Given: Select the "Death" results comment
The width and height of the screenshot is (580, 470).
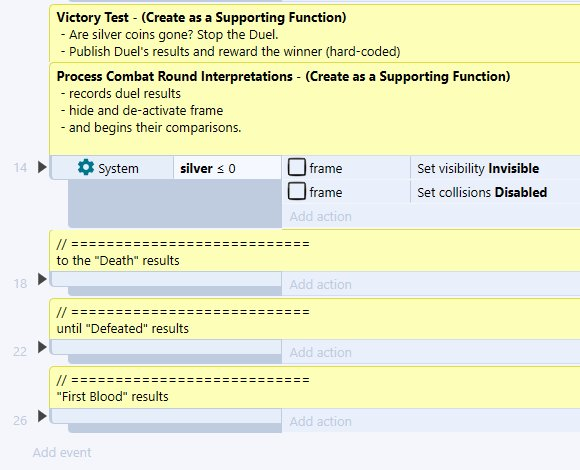Looking at the screenshot, I should 315,251.
